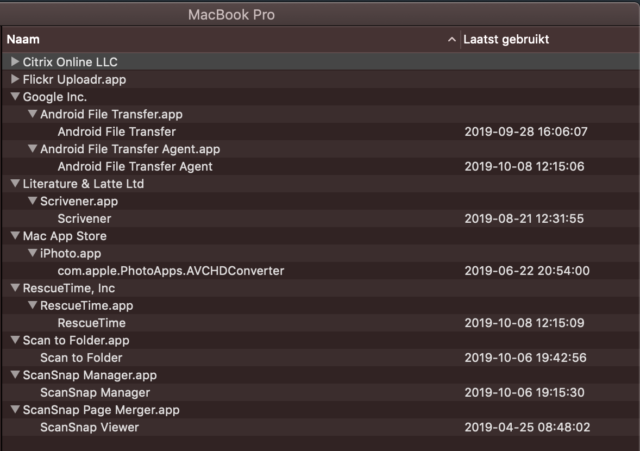Collapse the RescueTime, Inc group
The height and width of the screenshot is (451, 640).
pyautogui.click(x=15, y=288)
